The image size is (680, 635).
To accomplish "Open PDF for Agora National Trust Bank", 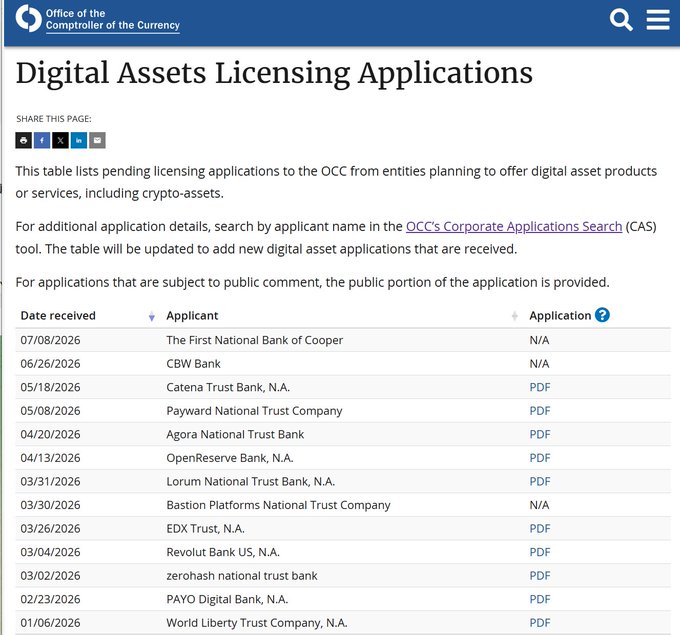I will click(539, 434).
